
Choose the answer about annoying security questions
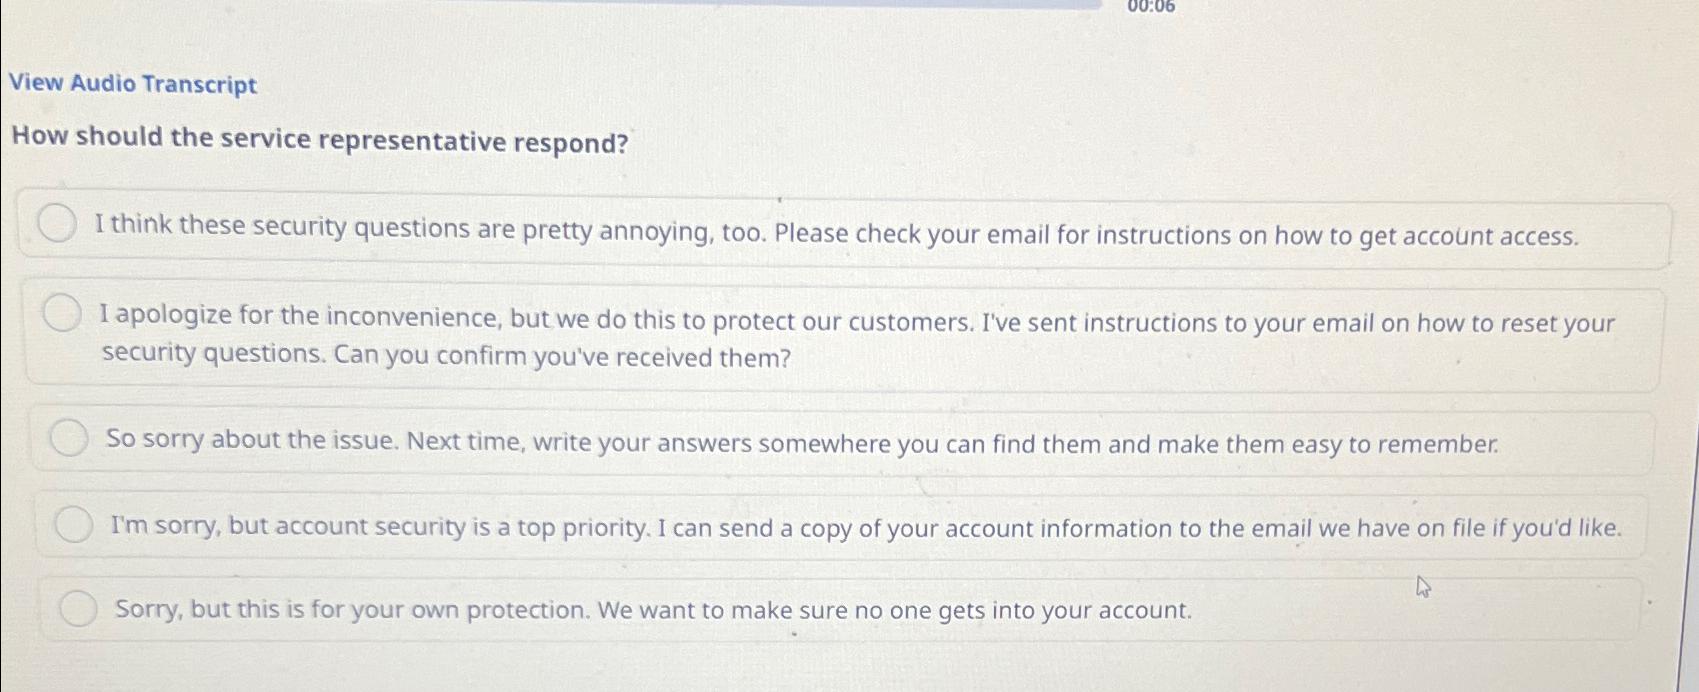(x=800, y=233)
